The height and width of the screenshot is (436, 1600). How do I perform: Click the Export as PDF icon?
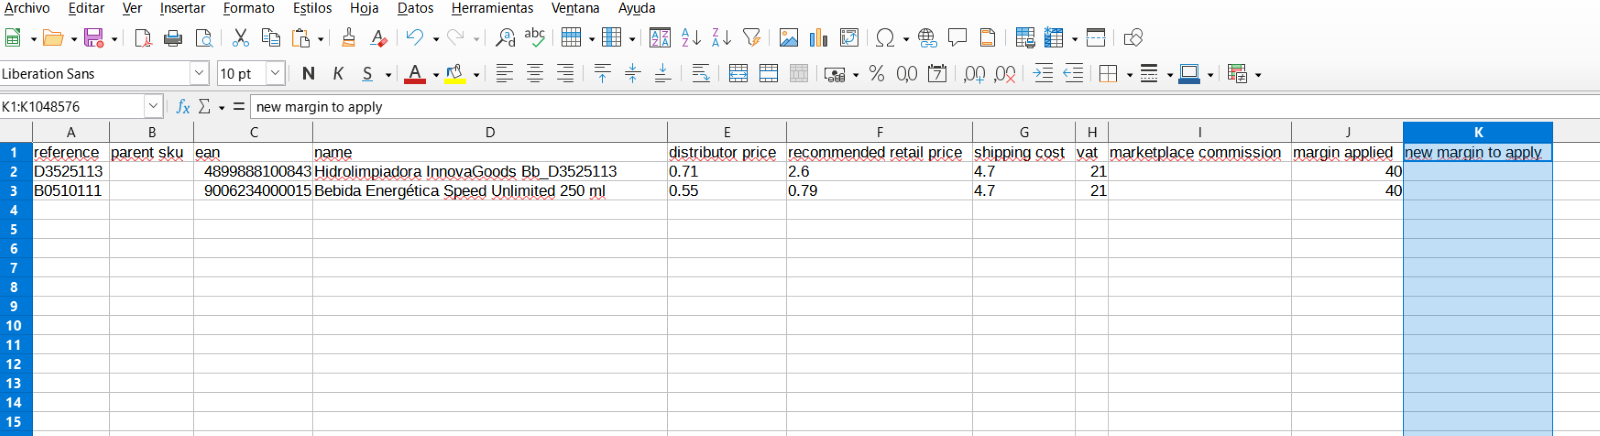(143, 38)
